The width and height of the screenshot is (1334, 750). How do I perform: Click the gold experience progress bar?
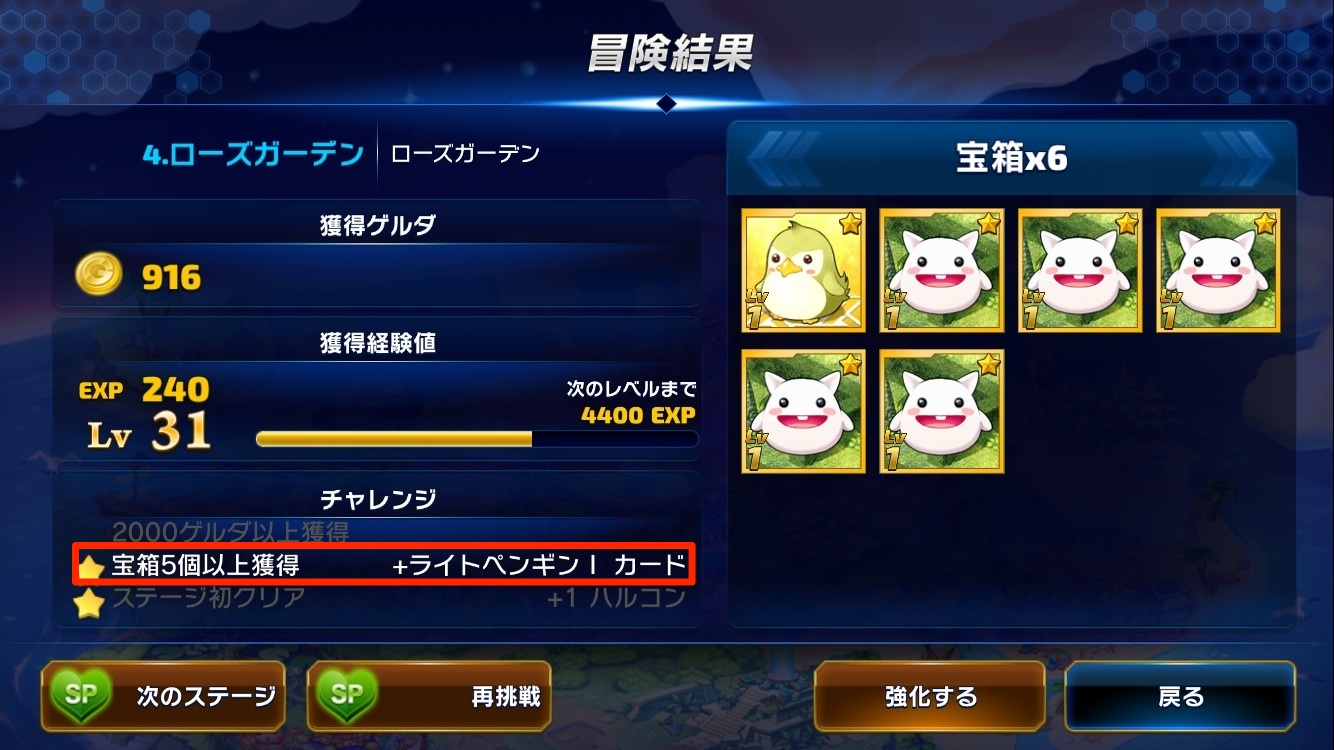(477, 438)
